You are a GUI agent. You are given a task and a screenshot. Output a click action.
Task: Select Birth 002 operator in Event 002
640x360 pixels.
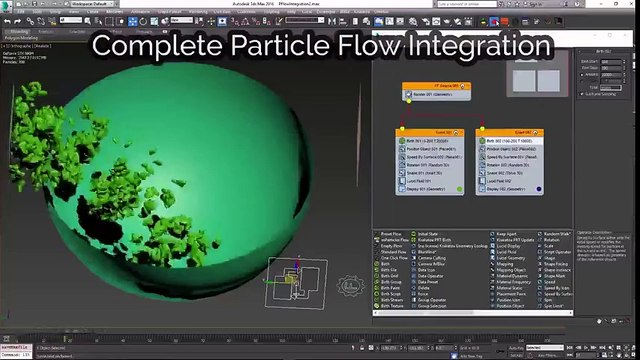(510, 141)
